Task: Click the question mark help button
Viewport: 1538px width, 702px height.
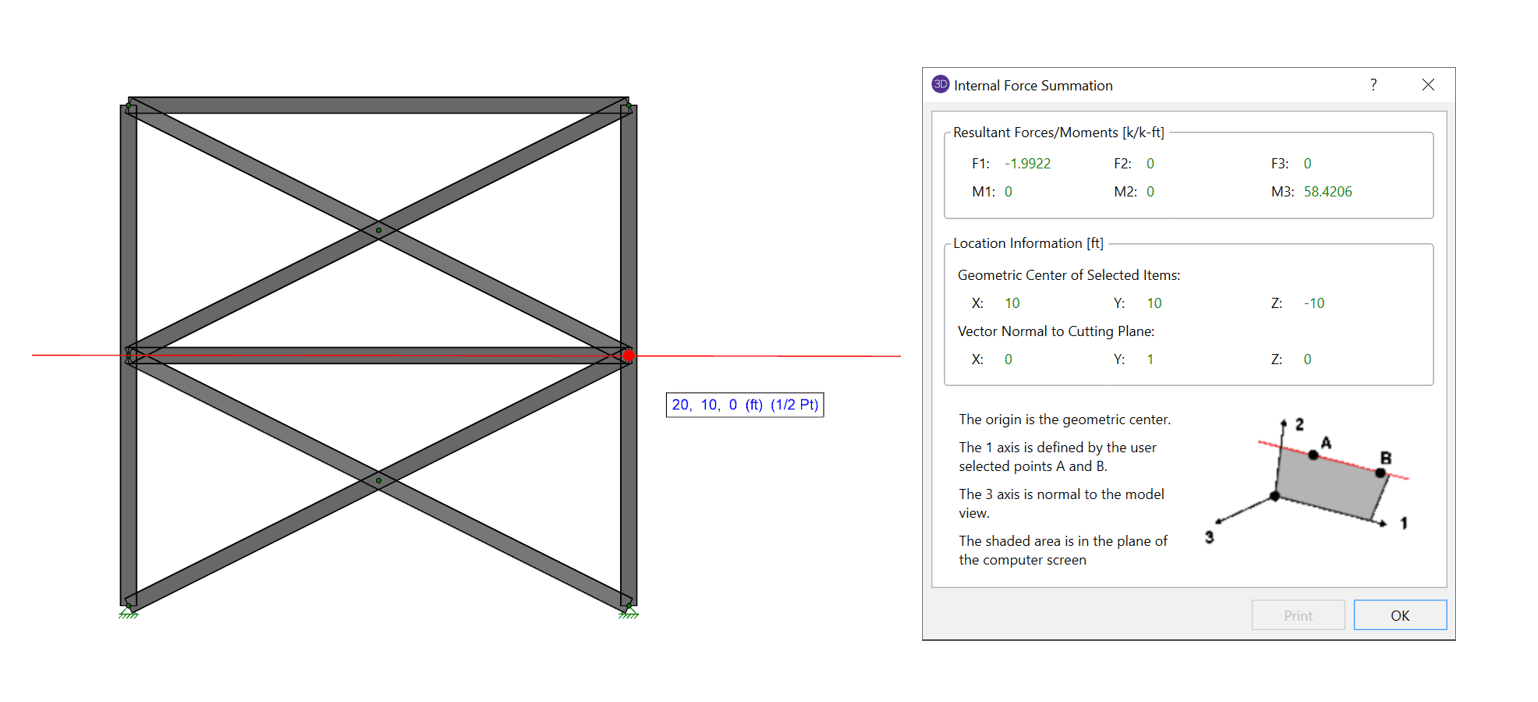Action: tap(1373, 85)
